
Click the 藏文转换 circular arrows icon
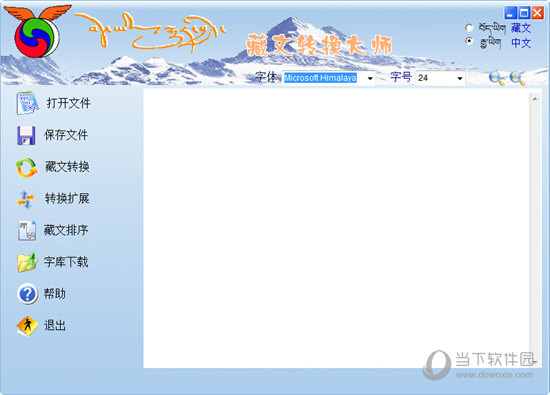(x=26, y=168)
